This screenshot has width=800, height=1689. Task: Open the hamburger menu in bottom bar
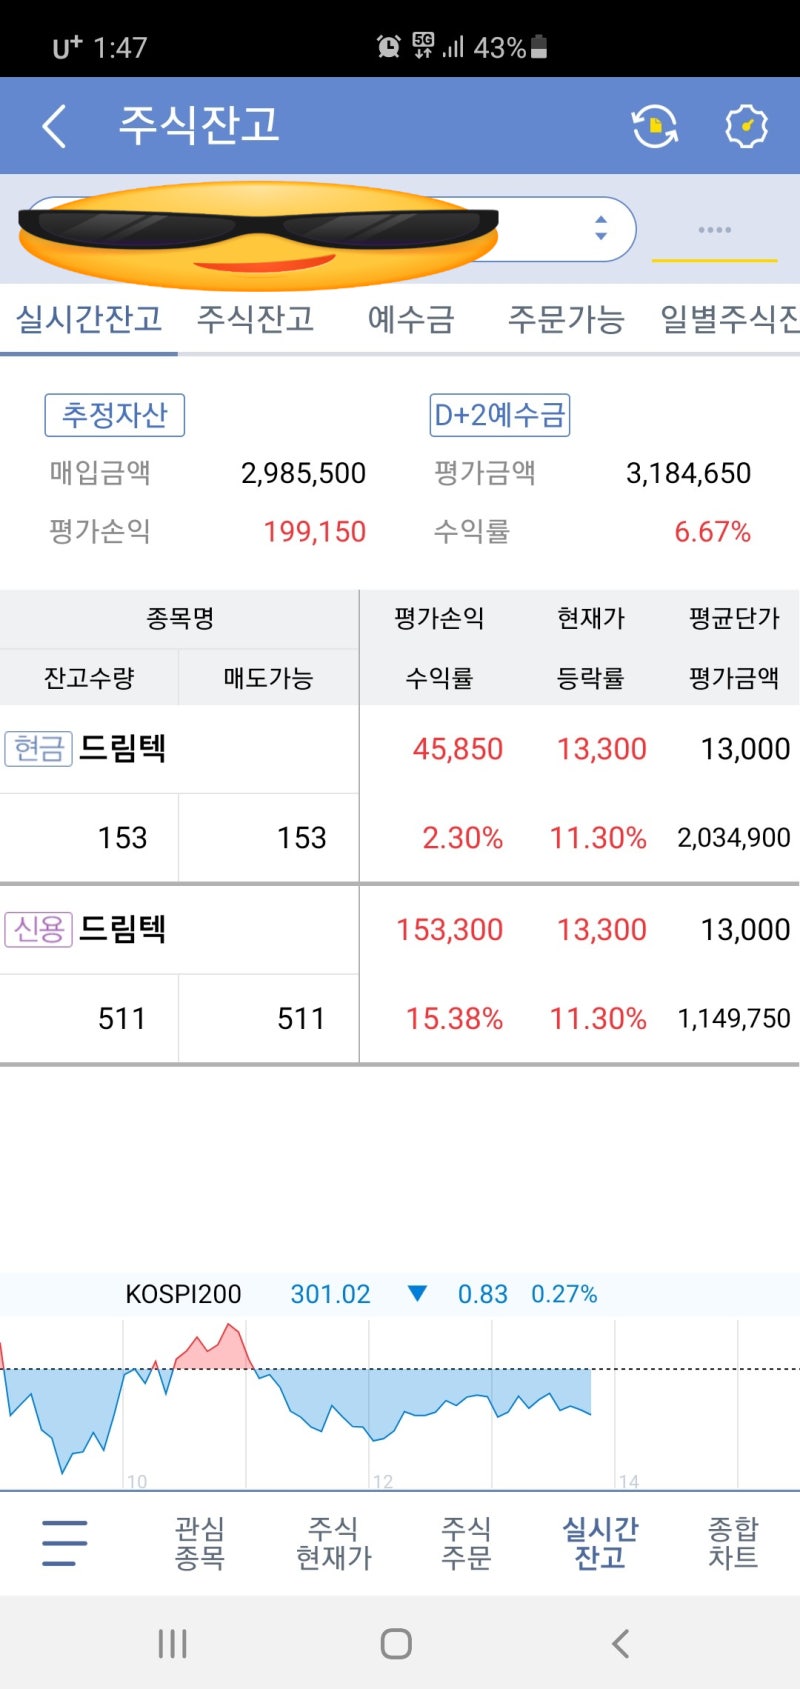coord(63,1542)
